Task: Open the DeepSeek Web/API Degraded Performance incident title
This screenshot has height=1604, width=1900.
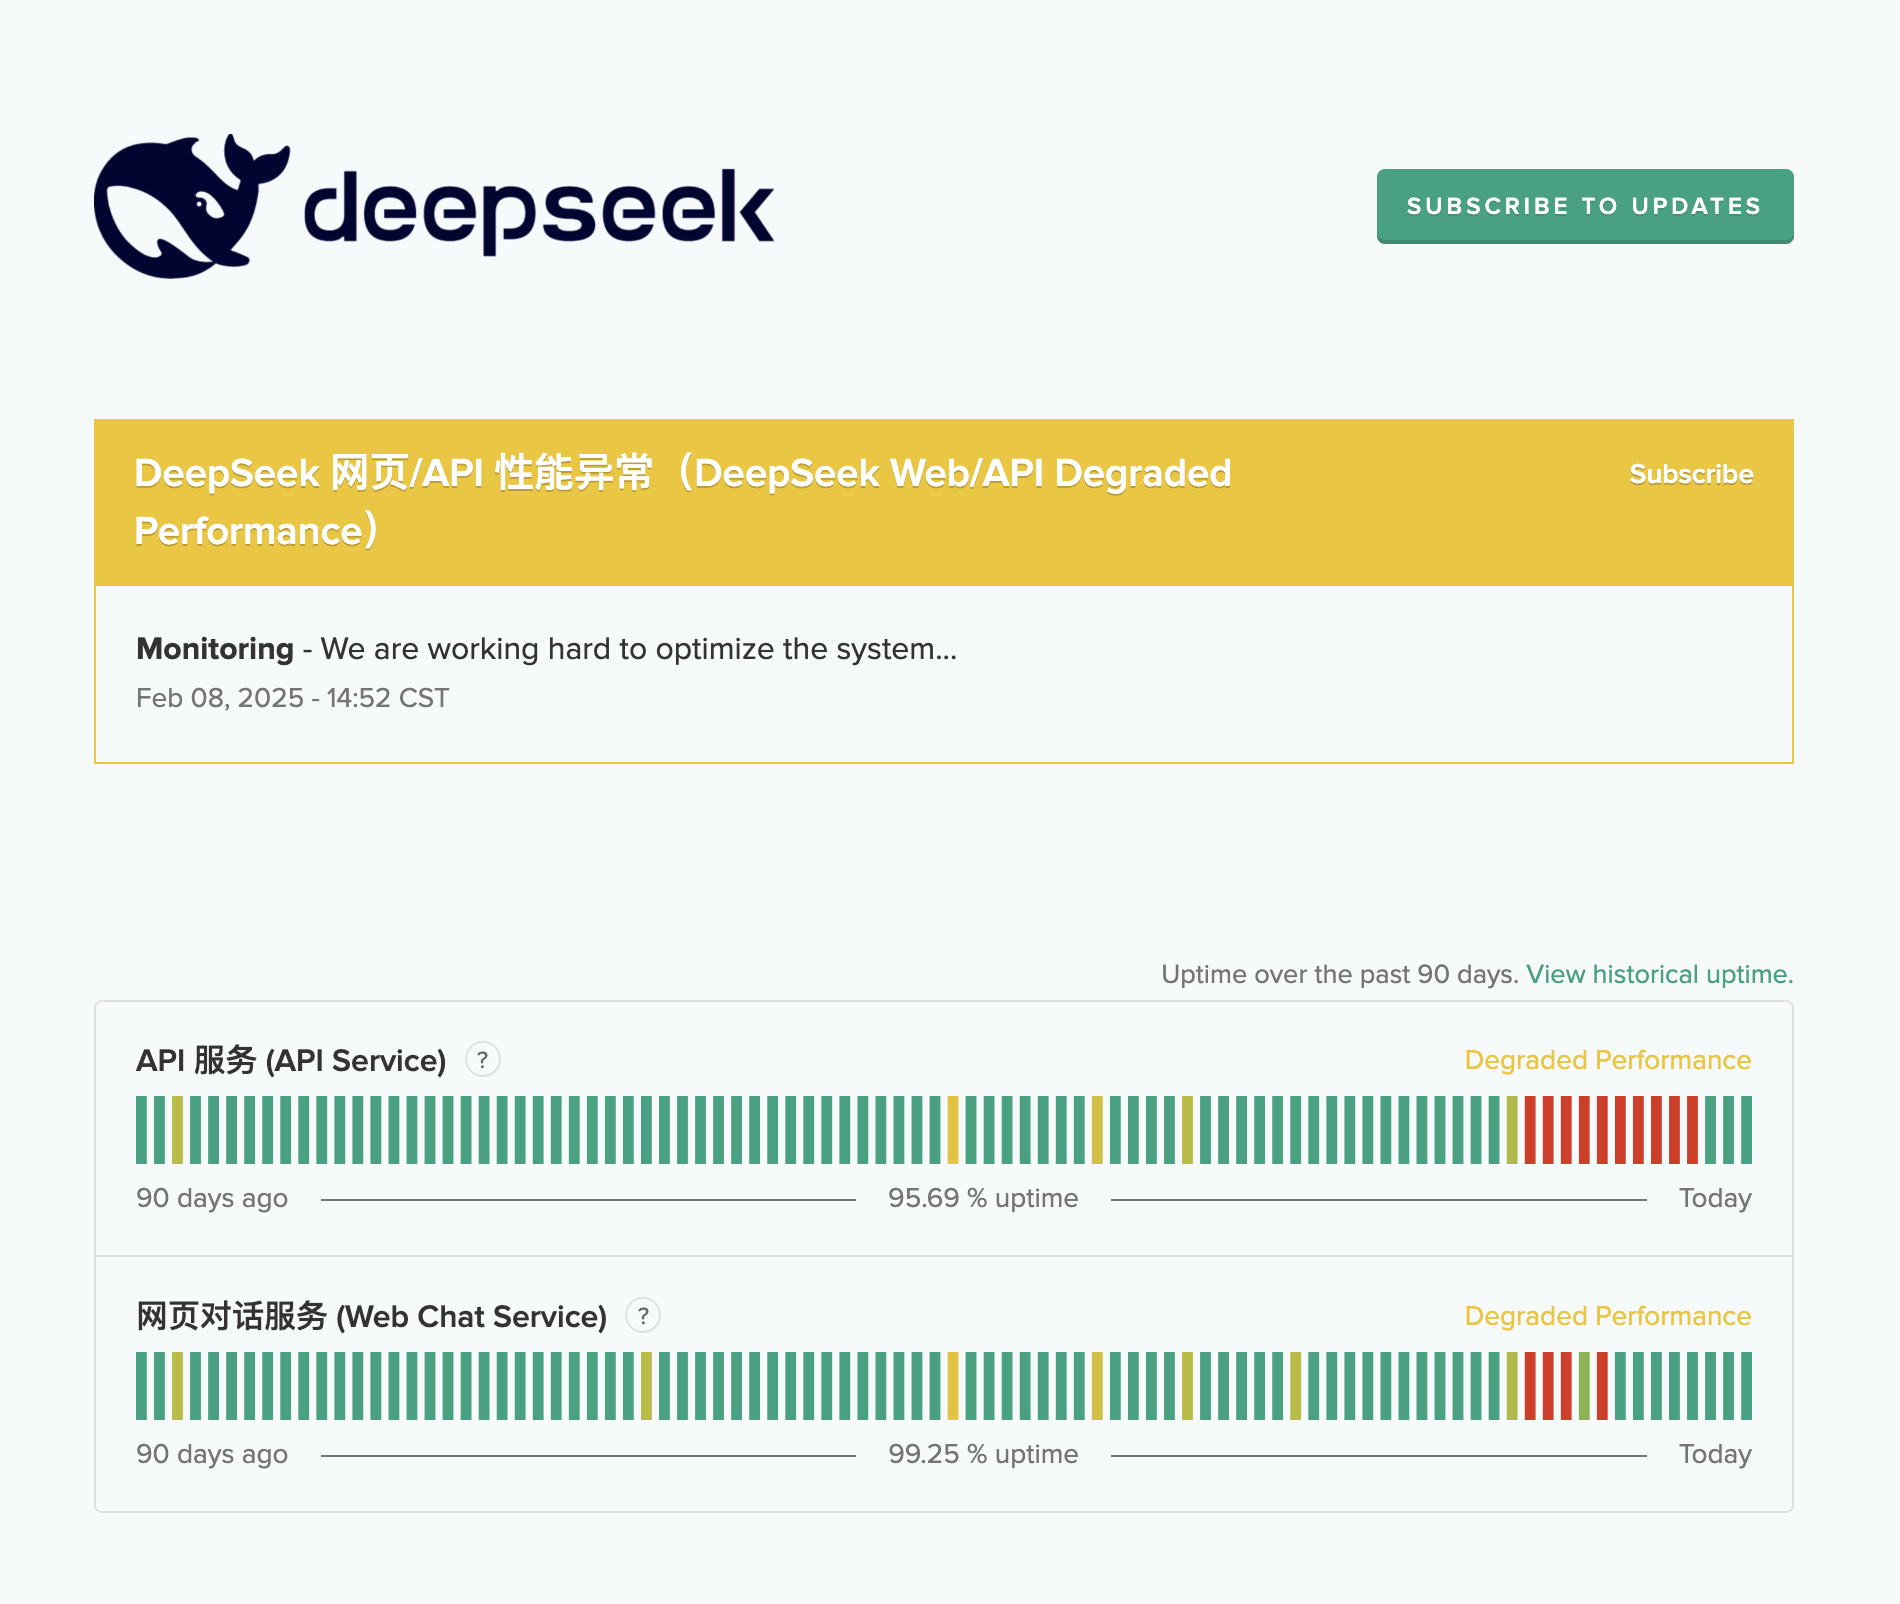Action: click(683, 502)
